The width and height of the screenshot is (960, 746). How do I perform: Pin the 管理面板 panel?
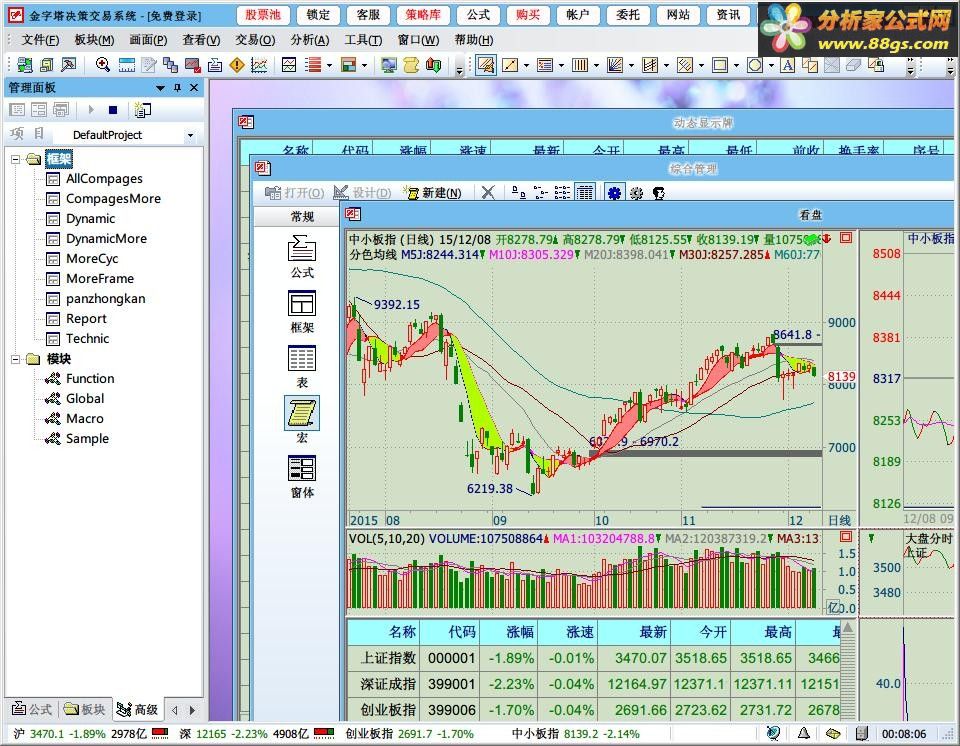[x=178, y=88]
